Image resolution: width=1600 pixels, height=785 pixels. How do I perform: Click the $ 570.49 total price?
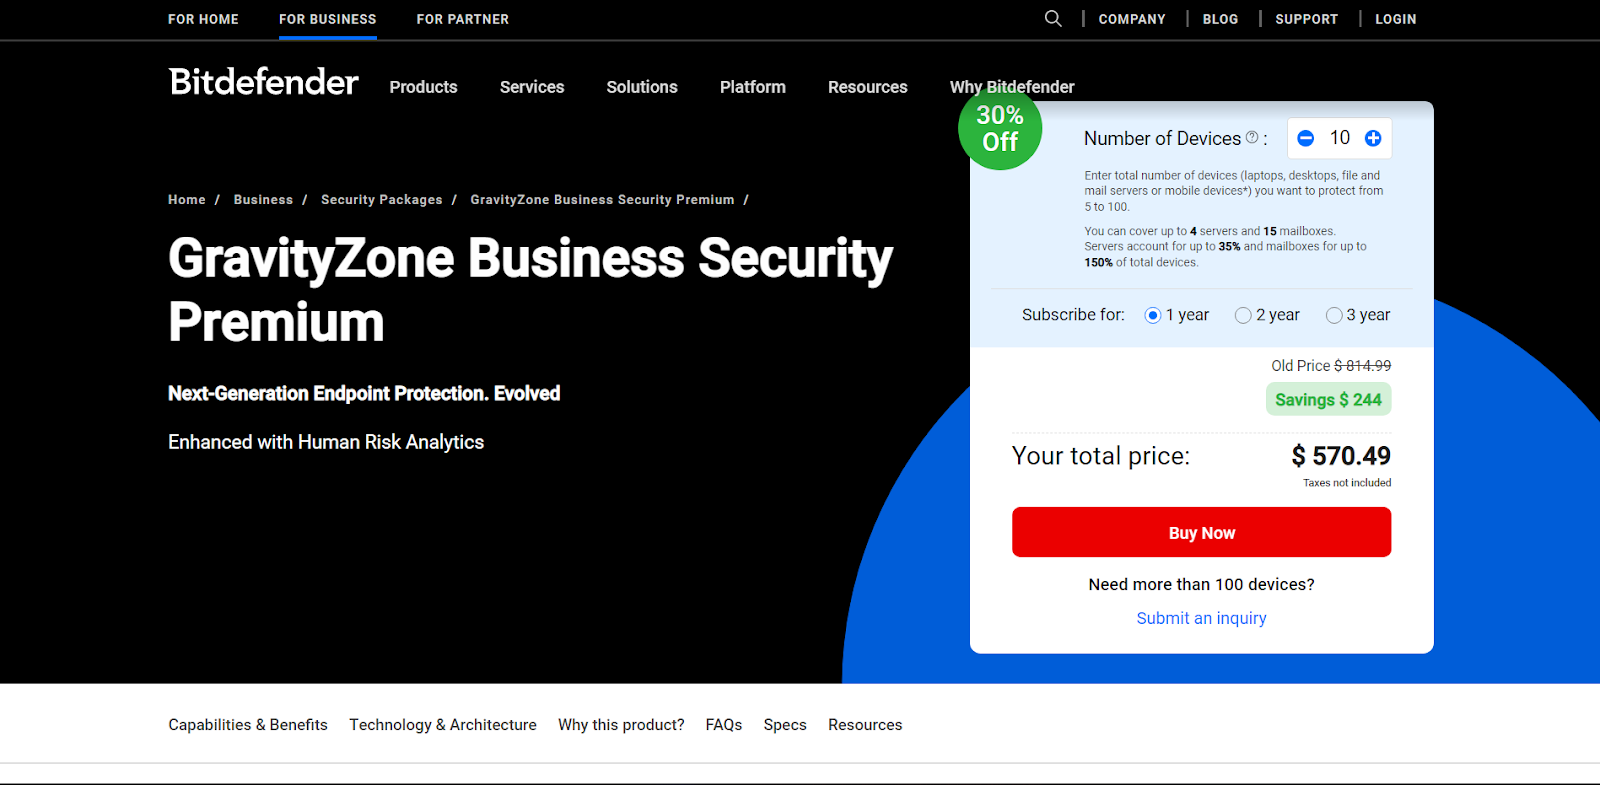[1341, 456]
